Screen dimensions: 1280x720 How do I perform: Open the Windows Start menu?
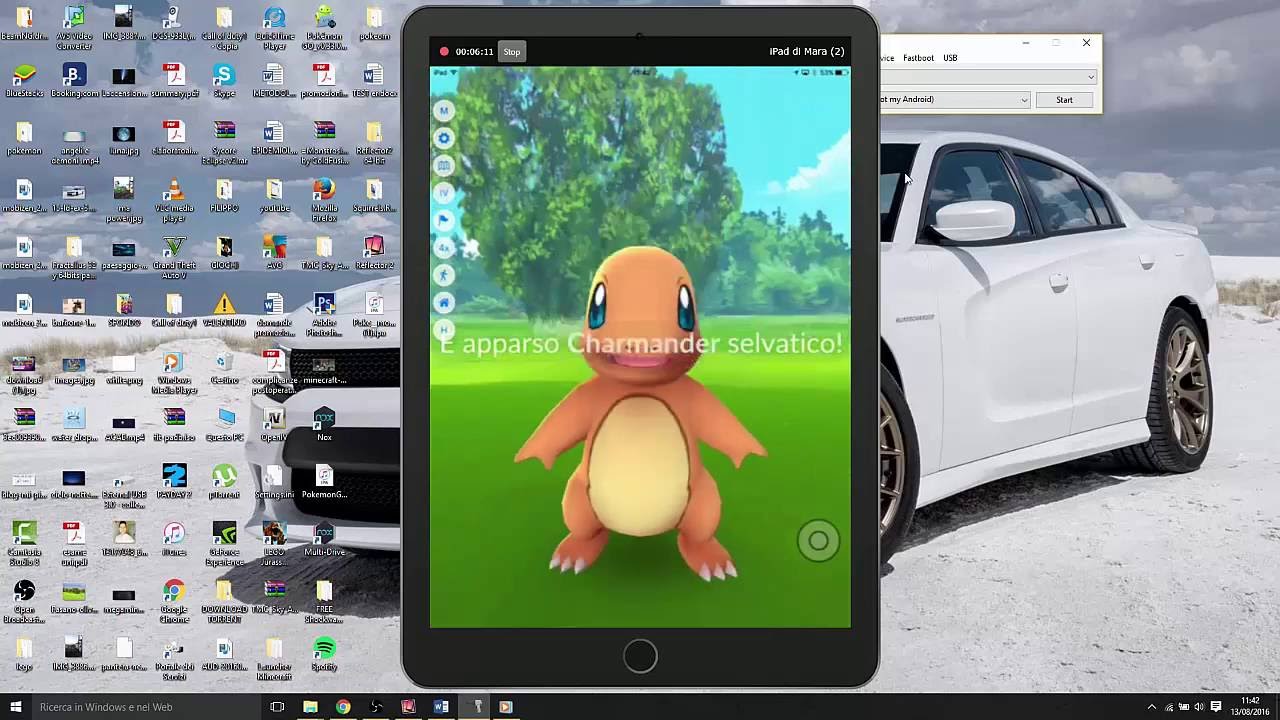tap(15, 707)
